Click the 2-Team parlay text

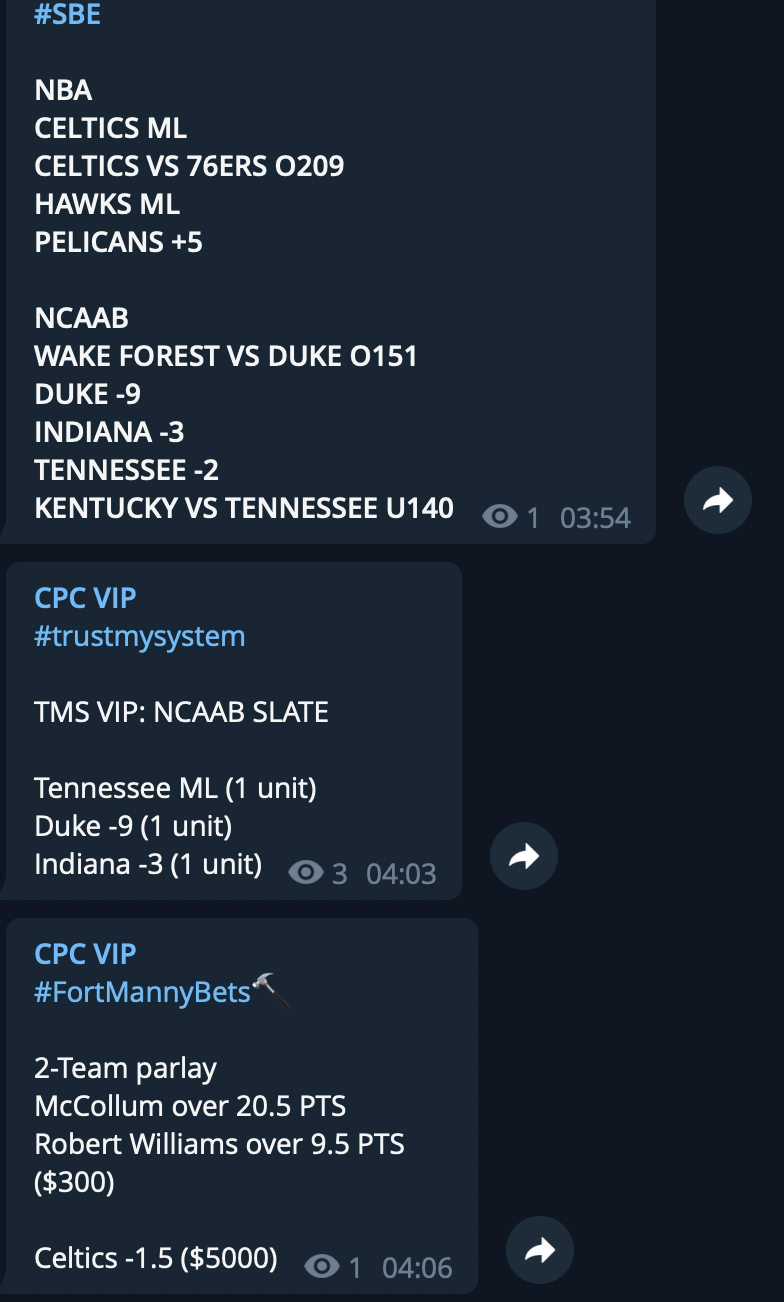125,1068
